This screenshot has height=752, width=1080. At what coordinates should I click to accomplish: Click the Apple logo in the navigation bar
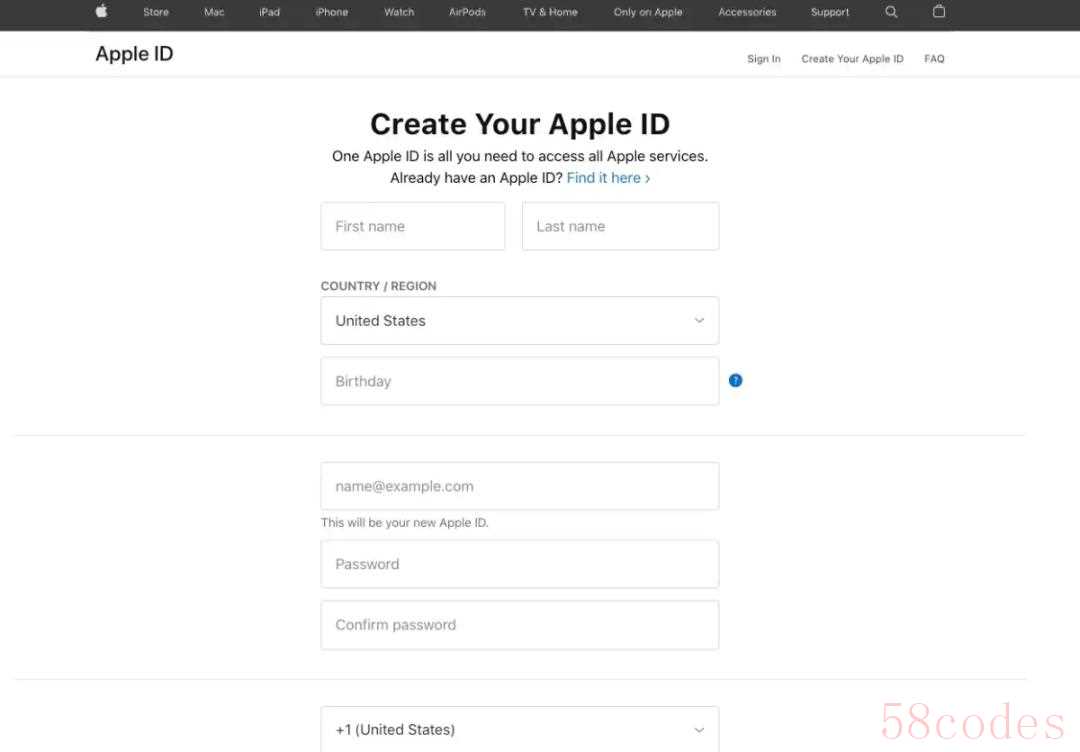(101, 11)
